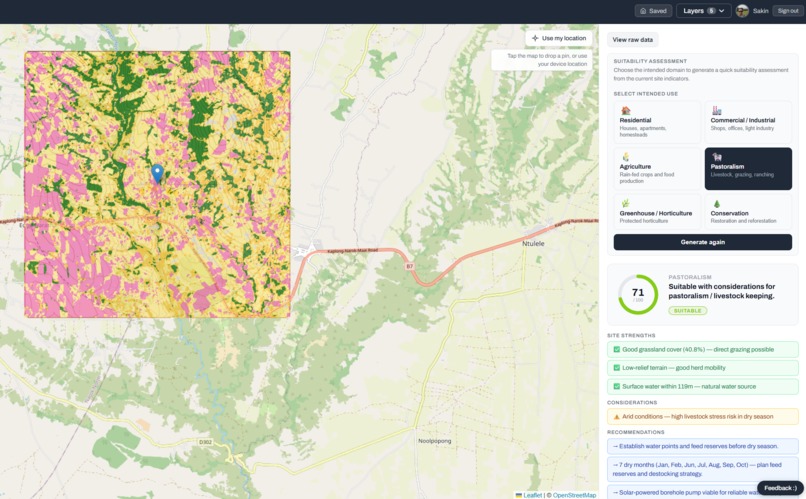The height and width of the screenshot is (499, 806).
Task: Click the Sakin user avatar
Action: 742,11
